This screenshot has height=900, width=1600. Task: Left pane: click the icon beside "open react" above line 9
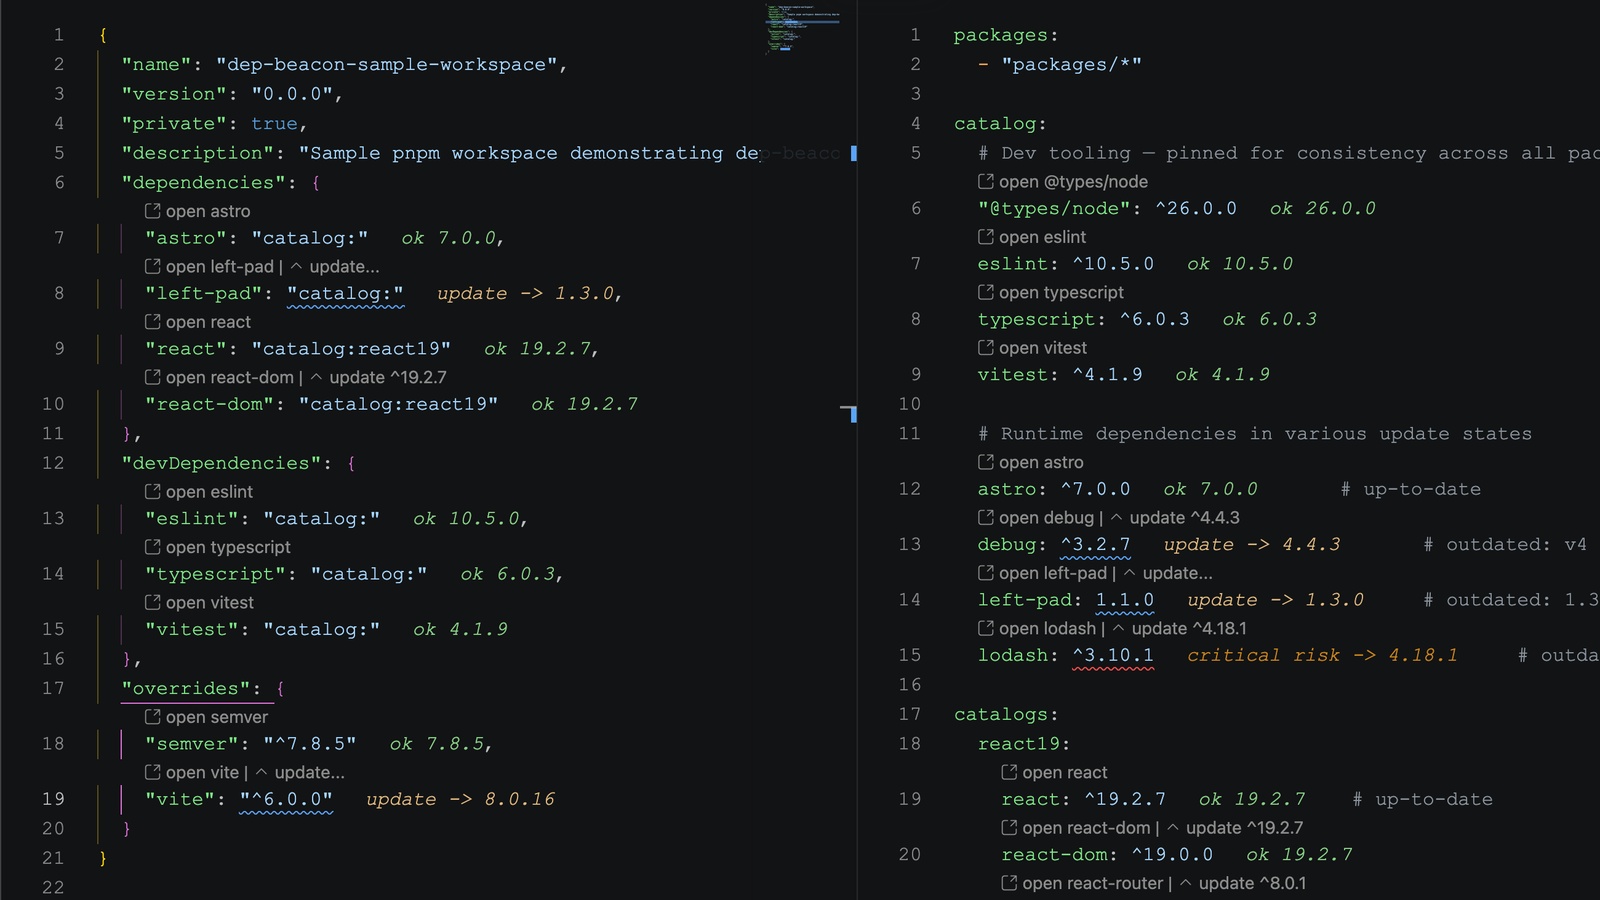[x=153, y=322]
